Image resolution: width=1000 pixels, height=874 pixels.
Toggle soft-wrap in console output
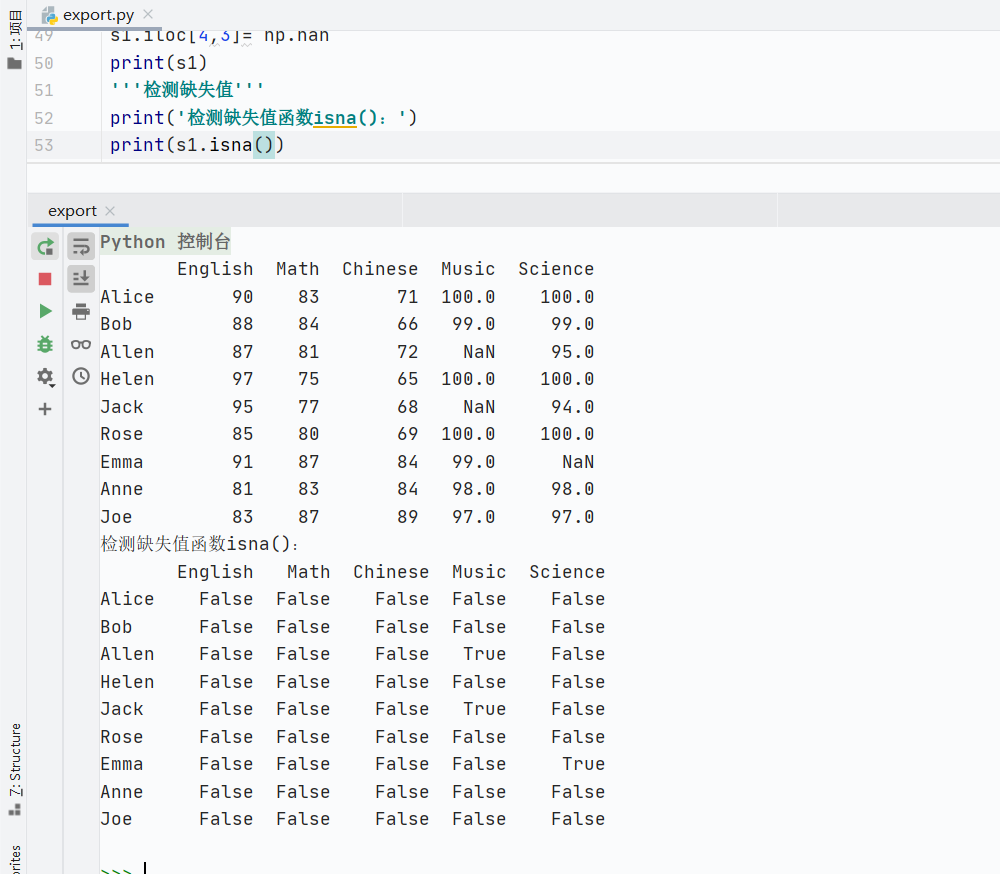[x=81, y=246]
